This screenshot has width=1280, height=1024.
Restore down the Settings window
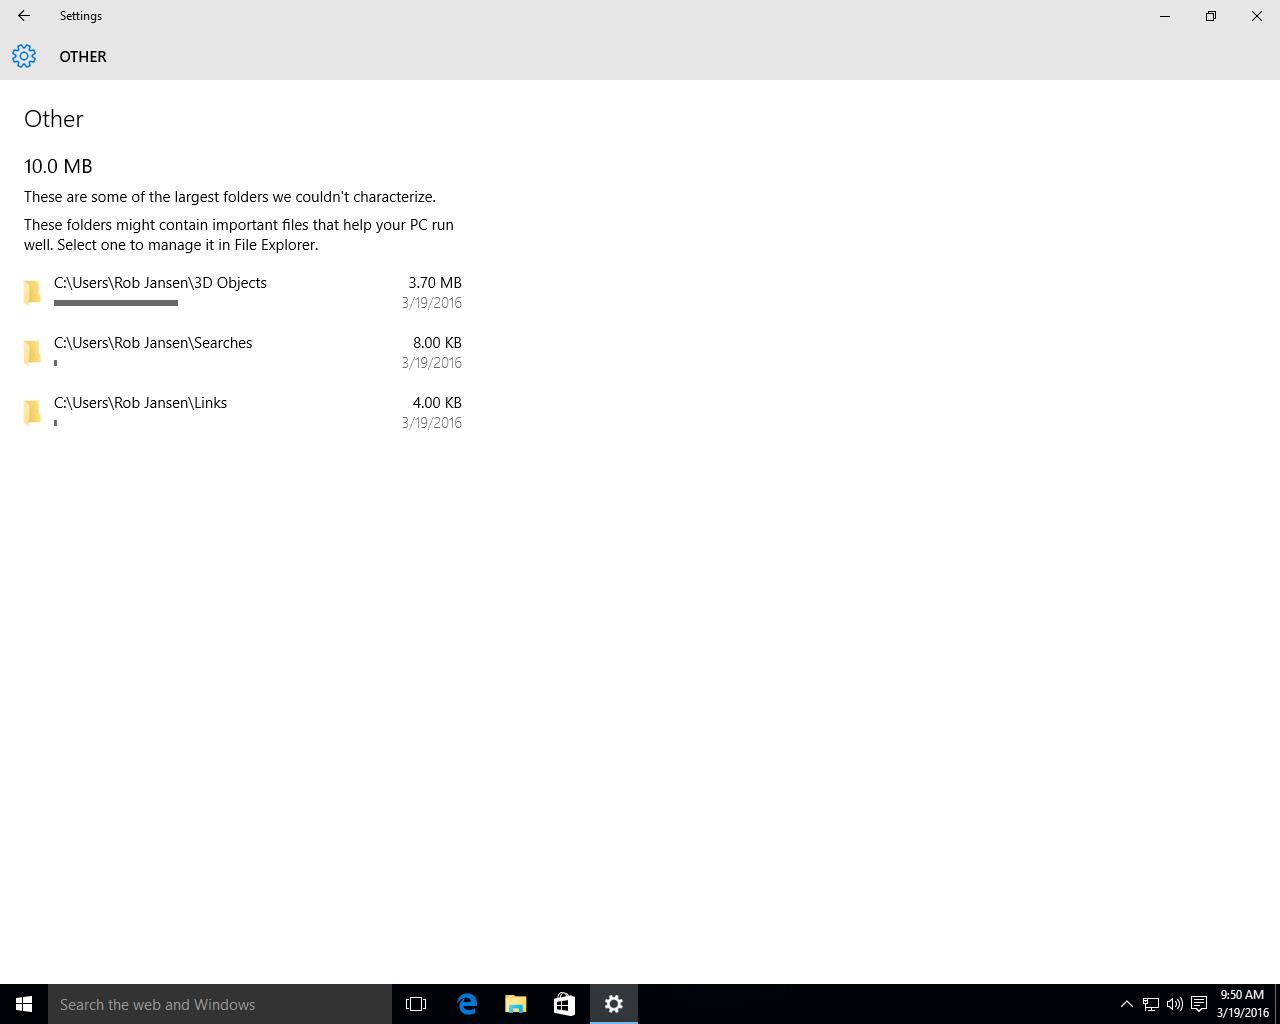click(1211, 16)
